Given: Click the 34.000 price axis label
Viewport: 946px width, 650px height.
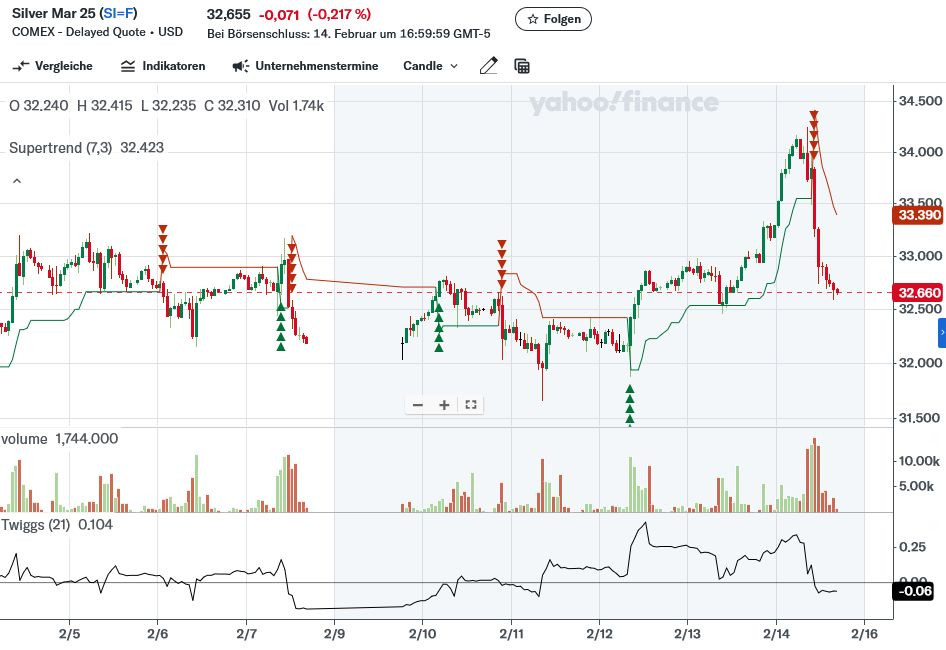Looking at the screenshot, I should point(919,151).
